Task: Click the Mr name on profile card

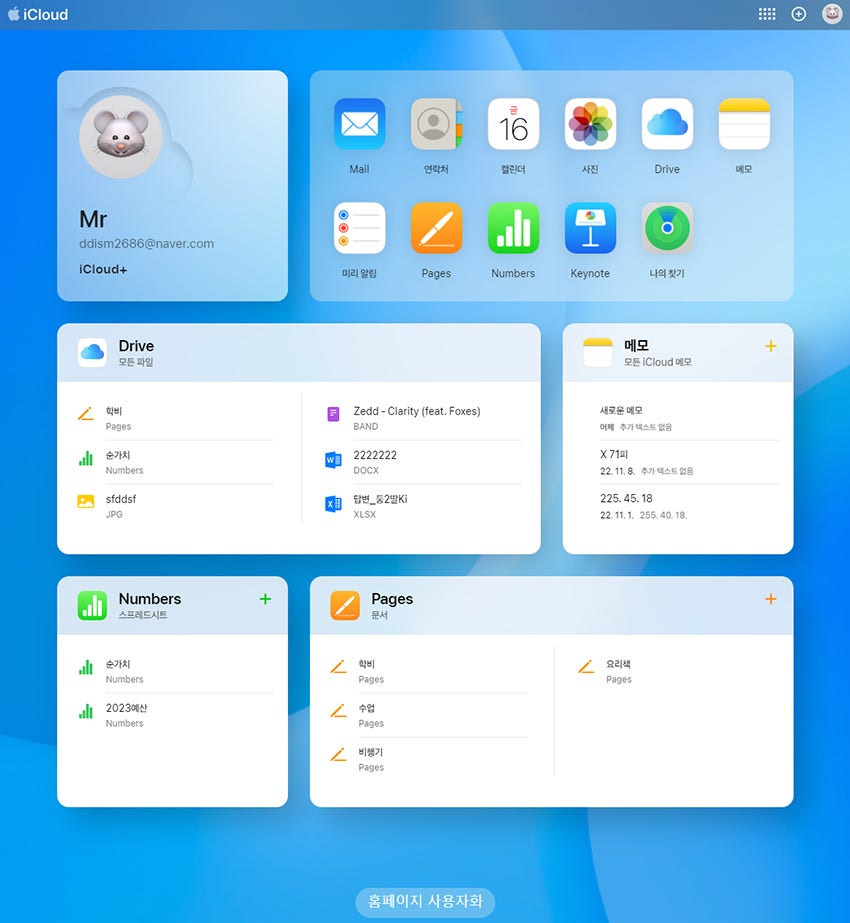Action: [x=93, y=220]
